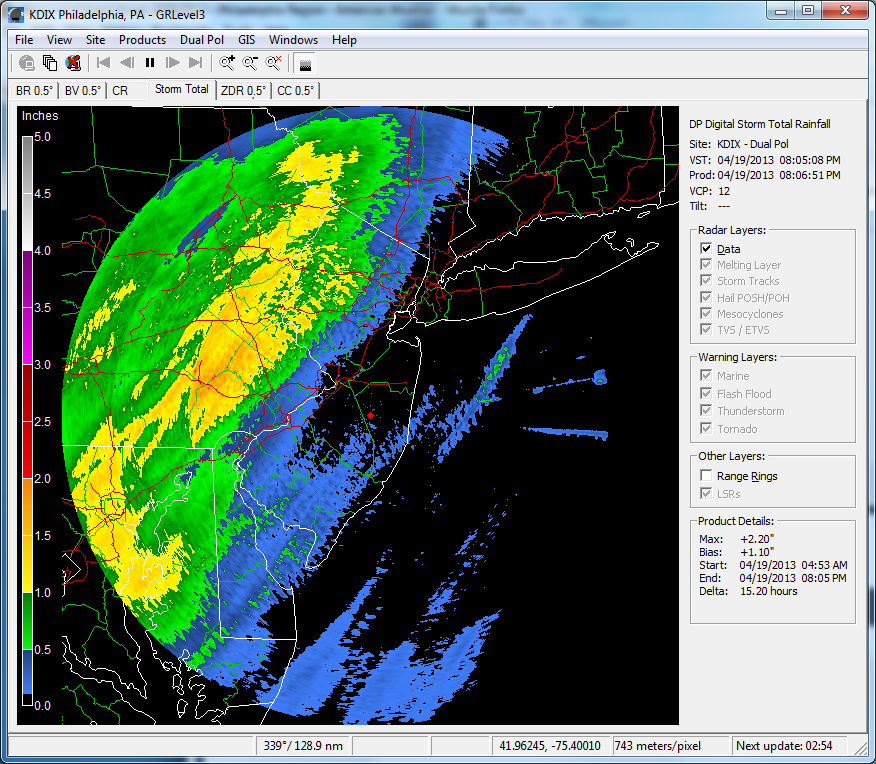Toggle the Thunderstorm warning checkbox
Screen dimensions: 876x764
click(x=706, y=410)
